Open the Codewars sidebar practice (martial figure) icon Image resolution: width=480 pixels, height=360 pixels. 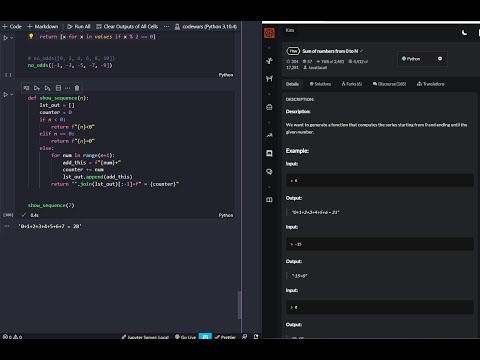(269, 61)
